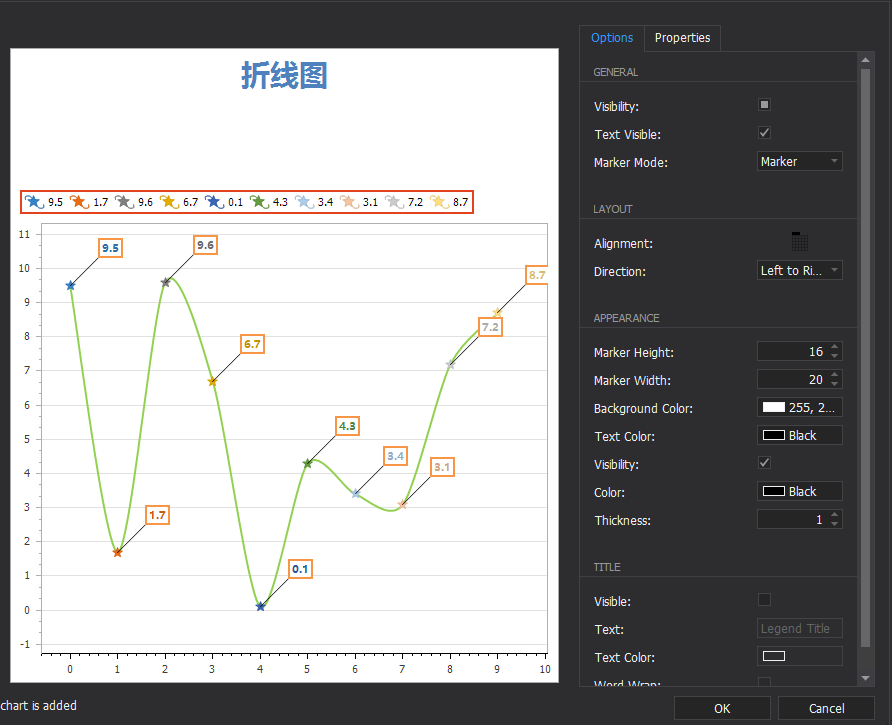Click the 9.6 data label box
The height and width of the screenshot is (725, 892).
pos(205,245)
